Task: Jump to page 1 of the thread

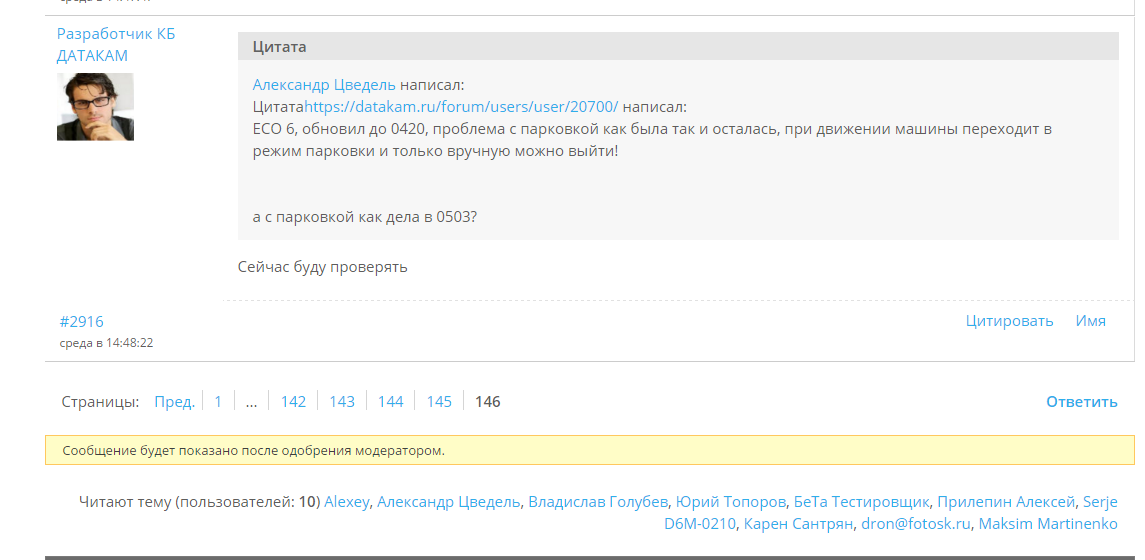Action: [x=218, y=402]
